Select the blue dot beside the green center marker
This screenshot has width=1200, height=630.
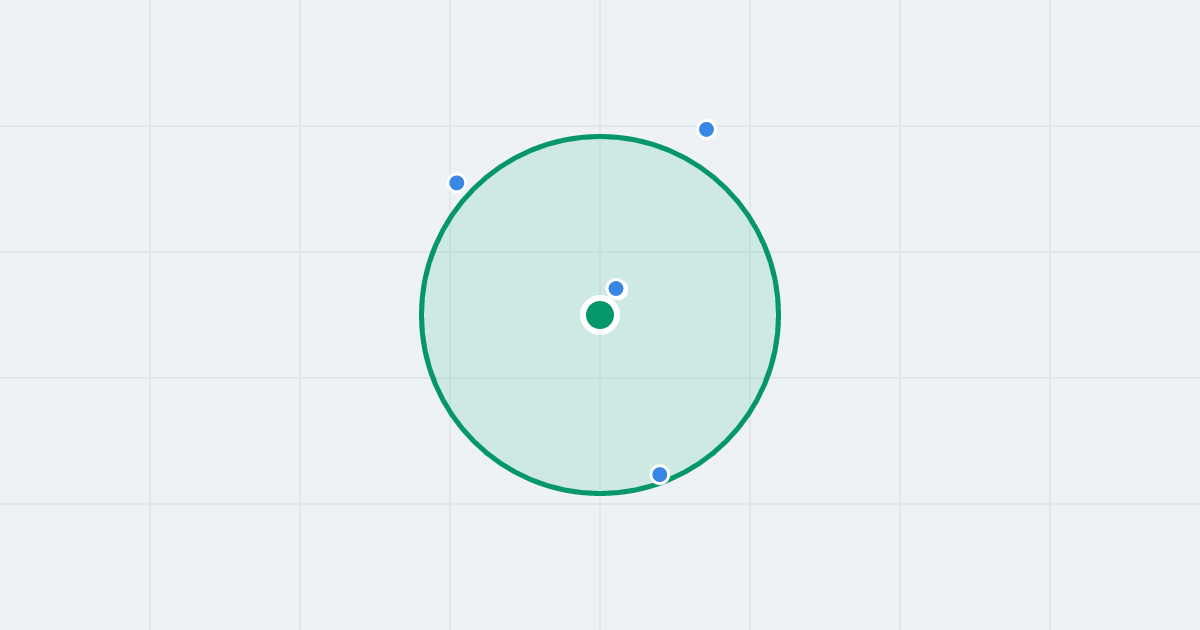point(616,289)
